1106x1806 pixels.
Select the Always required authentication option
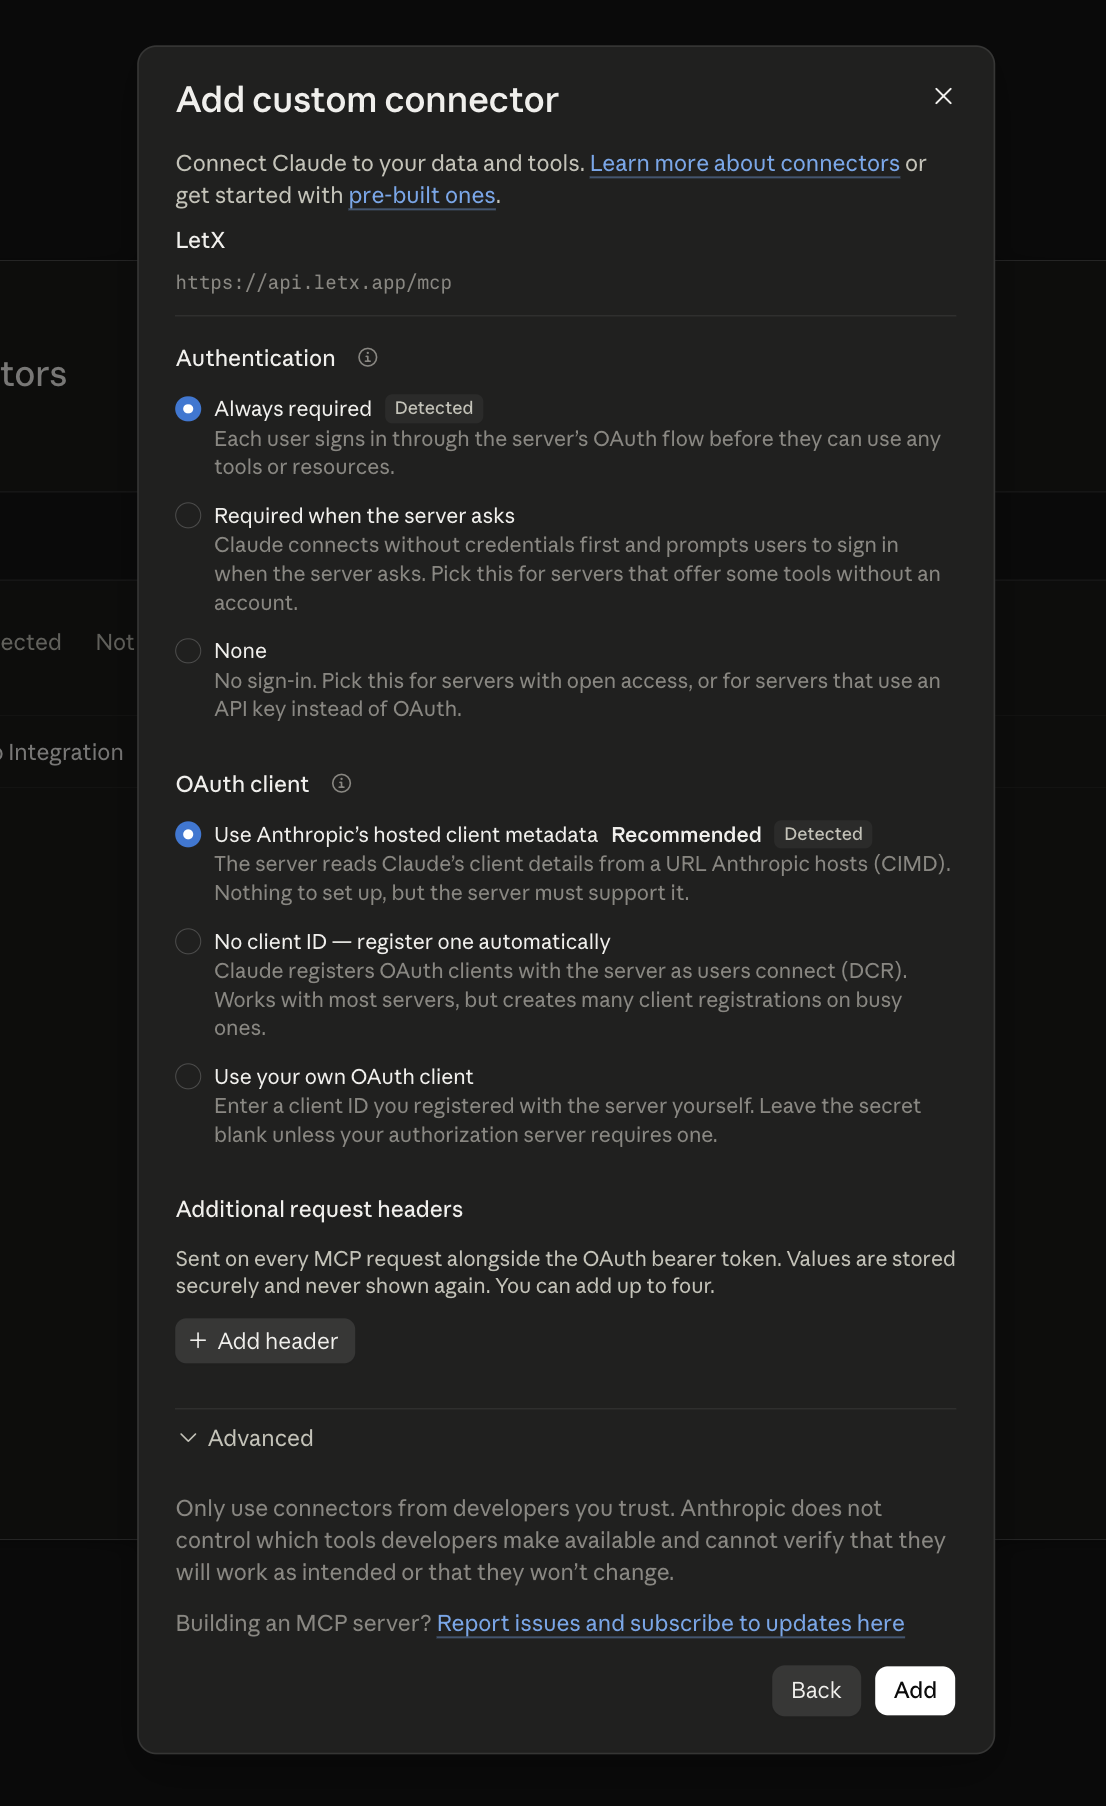tap(188, 409)
